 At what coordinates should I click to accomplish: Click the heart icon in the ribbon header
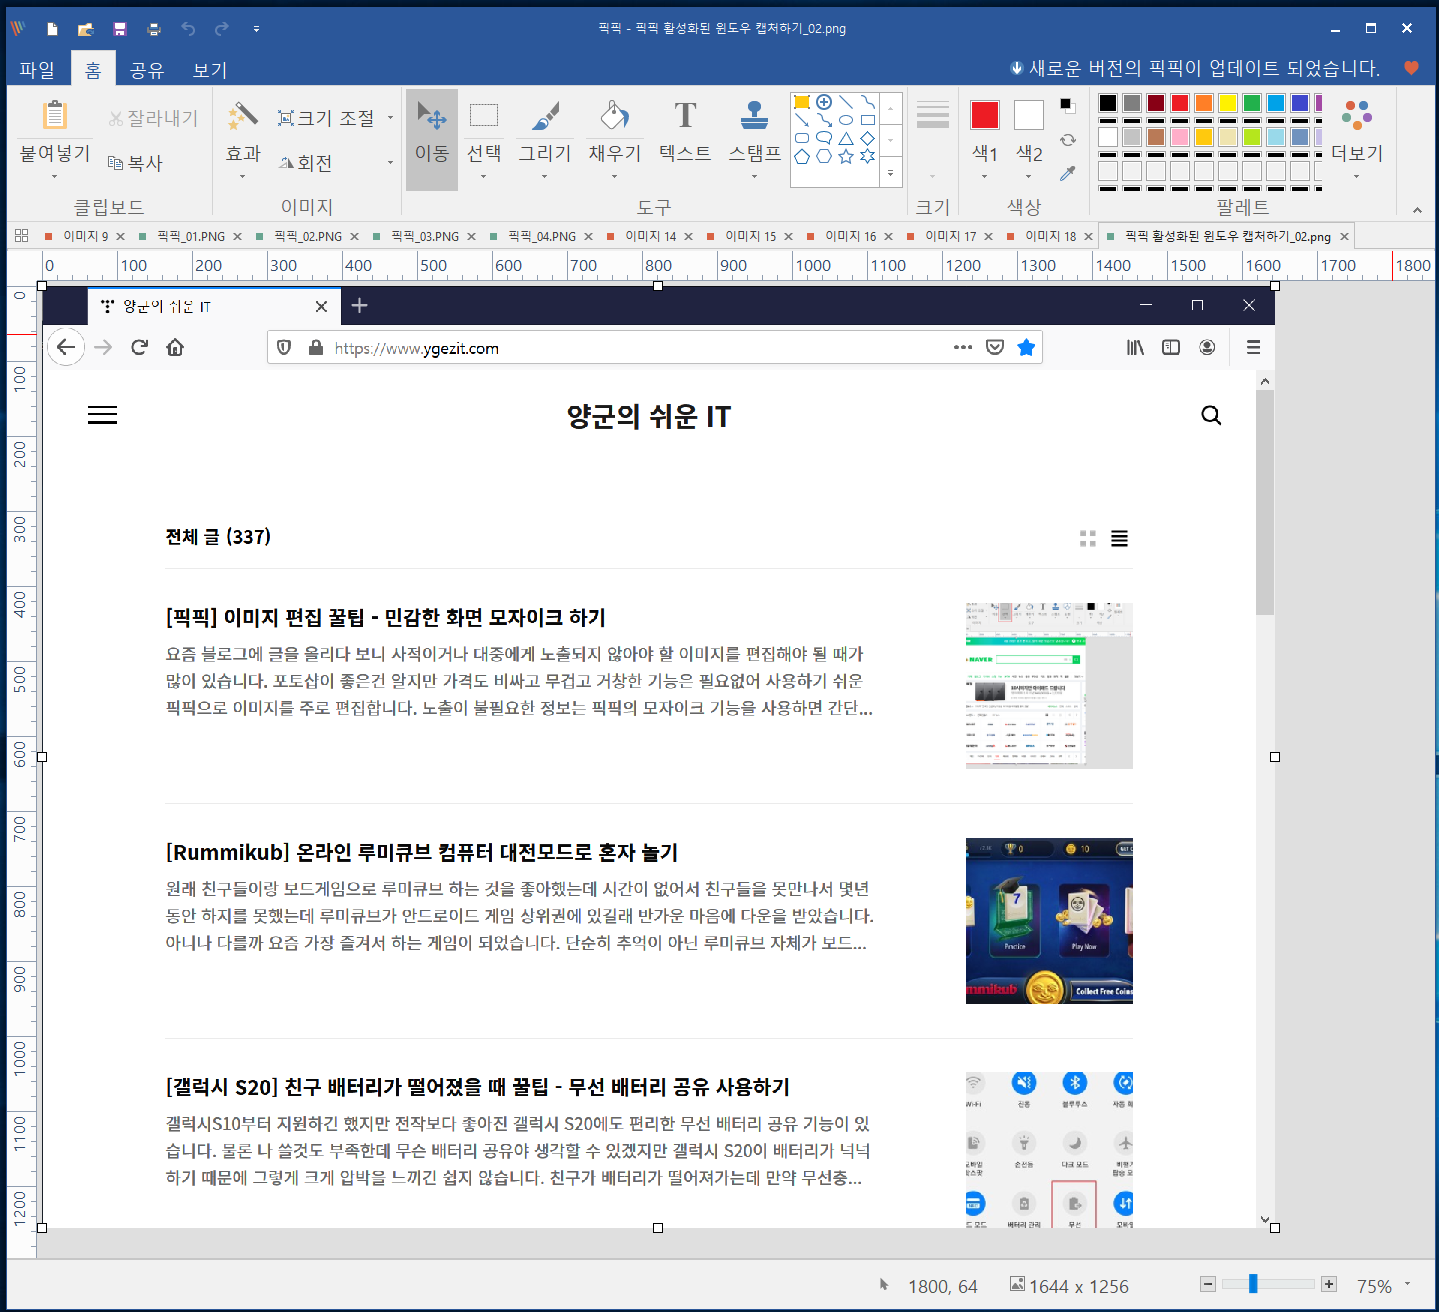click(x=1411, y=68)
